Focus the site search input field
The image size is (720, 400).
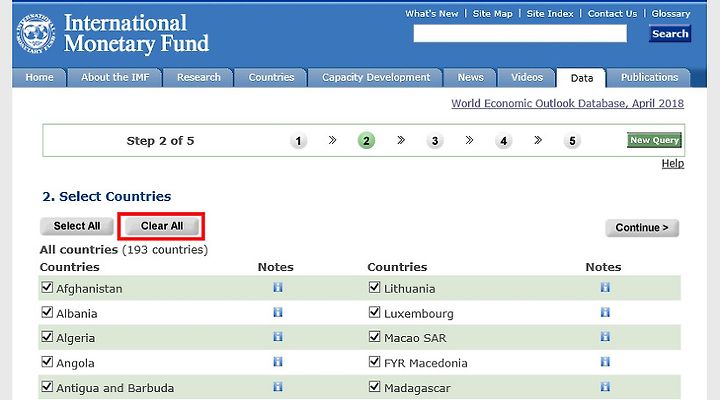pyautogui.click(x=520, y=34)
